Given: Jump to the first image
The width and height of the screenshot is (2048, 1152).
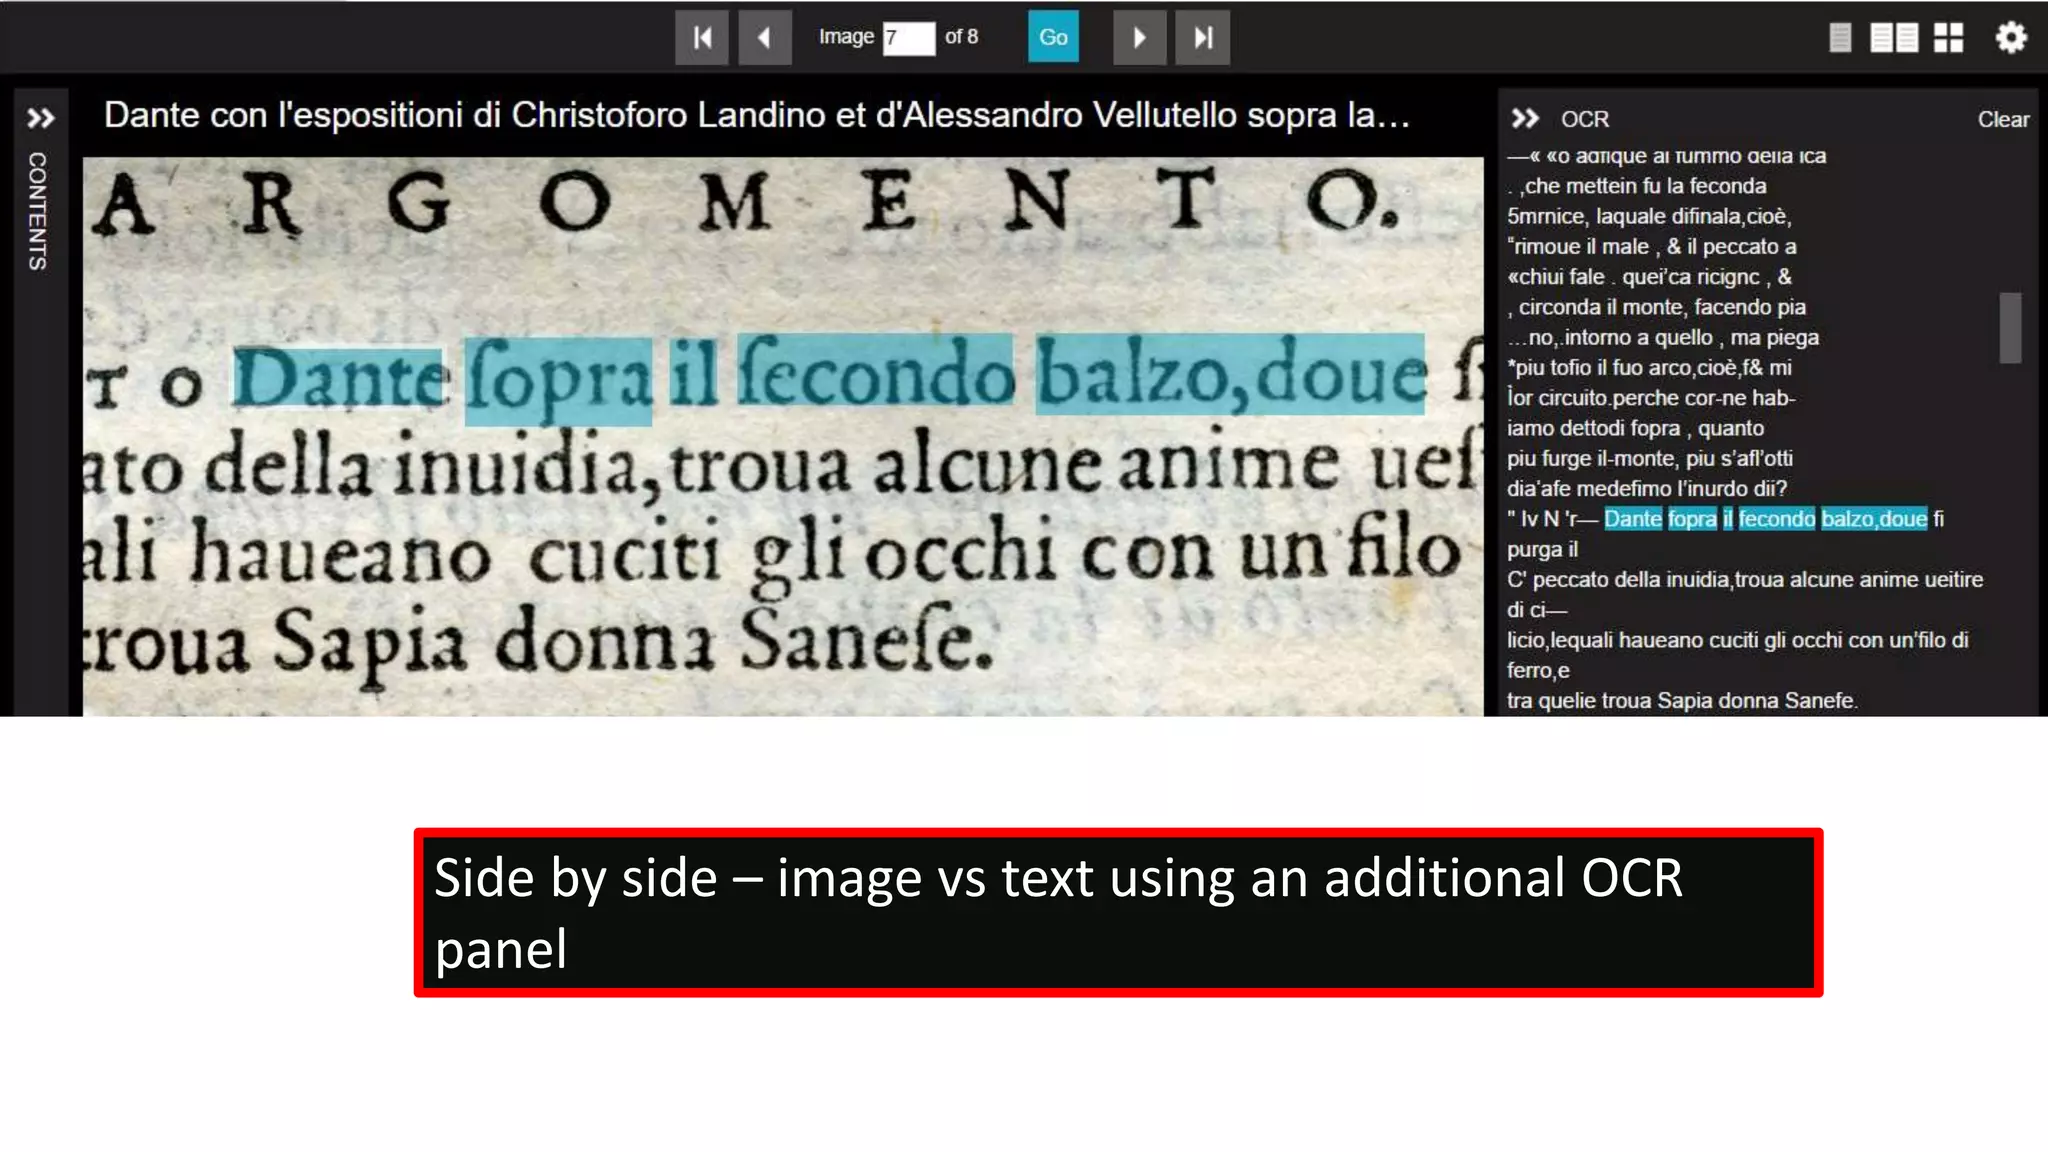Looking at the screenshot, I should pos(702,38).
